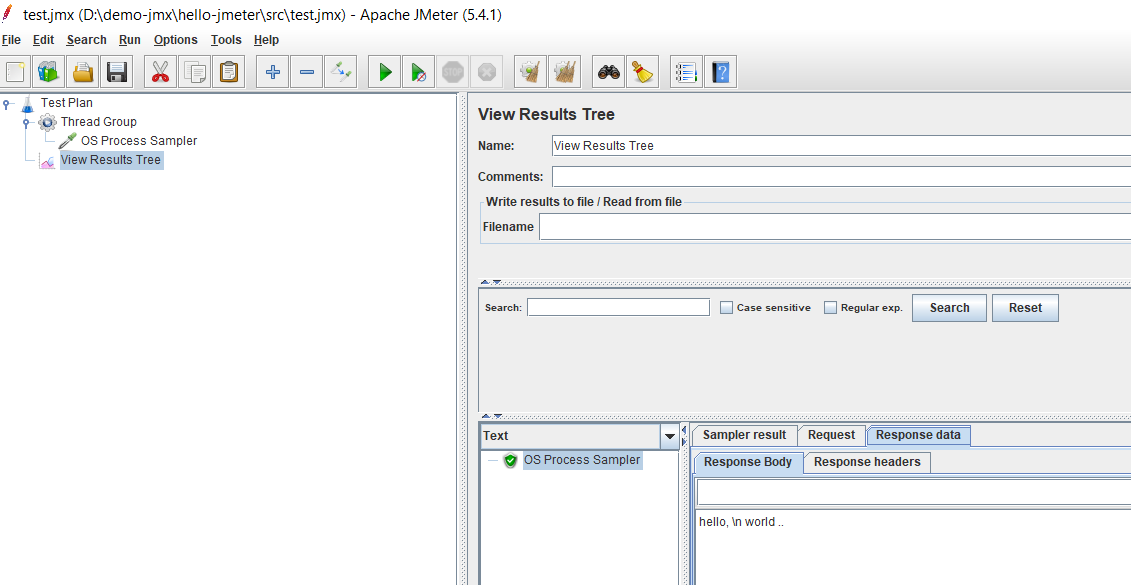Click the View Results Tree graph icon

coord(48,161)
